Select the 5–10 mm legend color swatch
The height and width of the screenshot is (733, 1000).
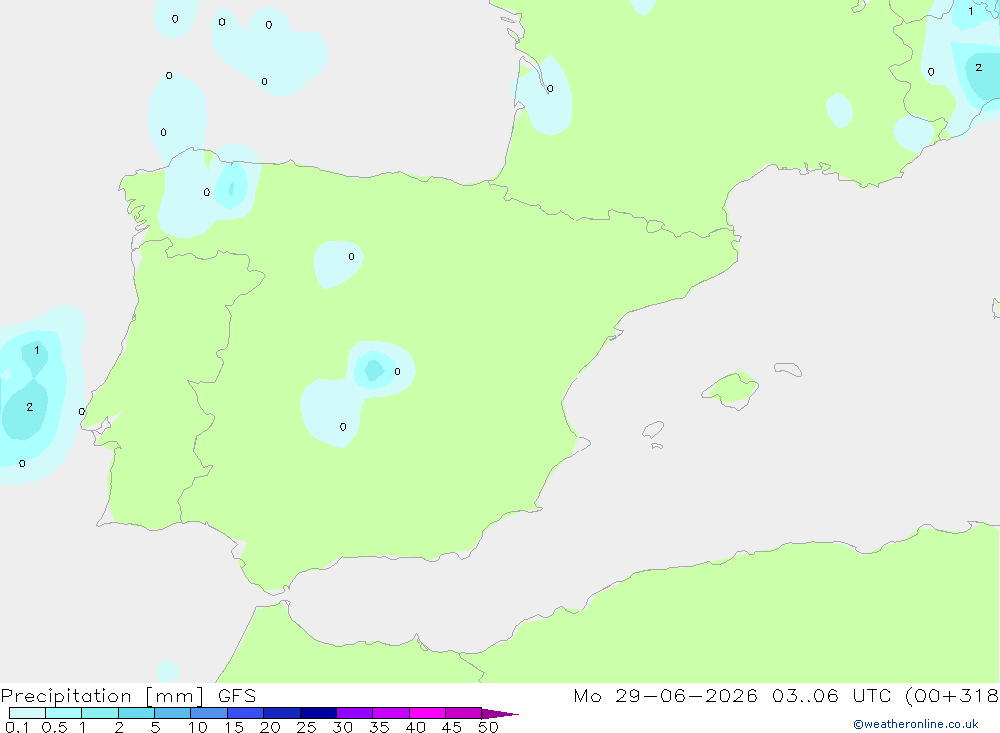pos(172,713)
